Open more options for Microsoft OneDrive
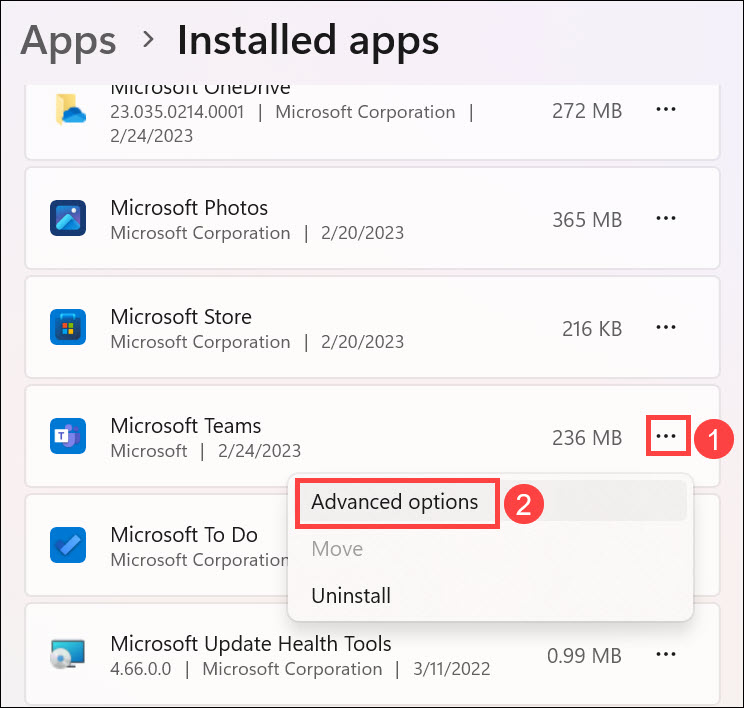 click(x=666, y=110)
